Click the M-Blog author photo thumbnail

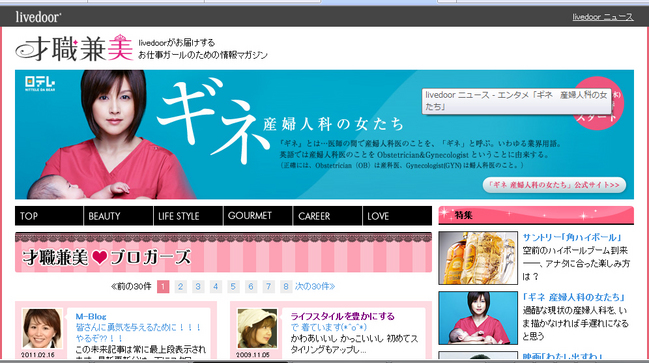[42, 329]
